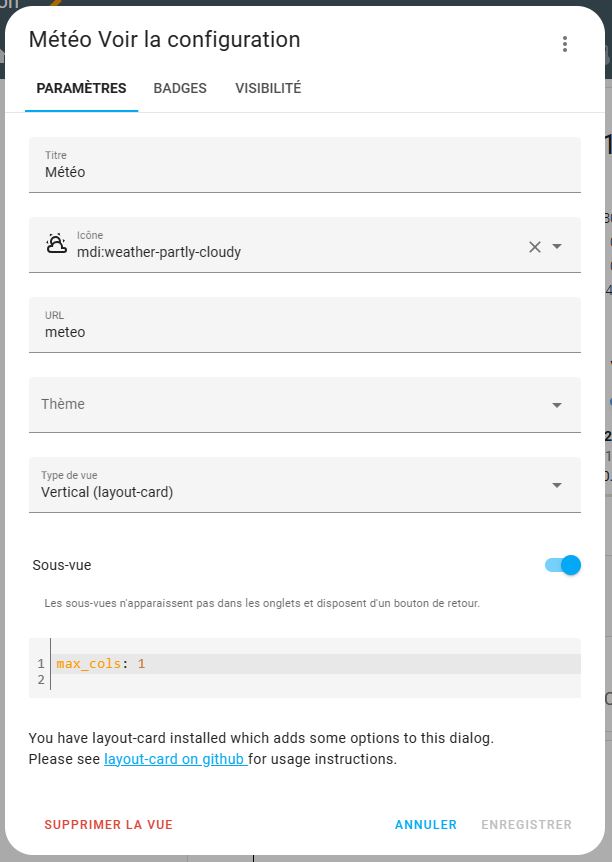Open the dialog's three-dot overflow menu
This screenshot has width=612, height=862.
click(x=565, y=43)
